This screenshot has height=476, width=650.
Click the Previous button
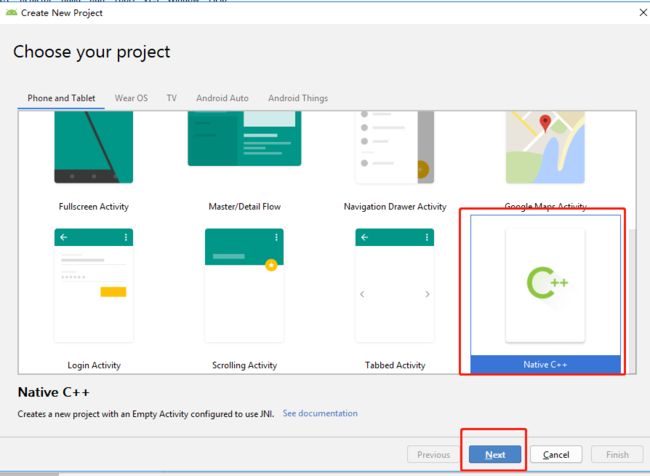click(433, 454)
